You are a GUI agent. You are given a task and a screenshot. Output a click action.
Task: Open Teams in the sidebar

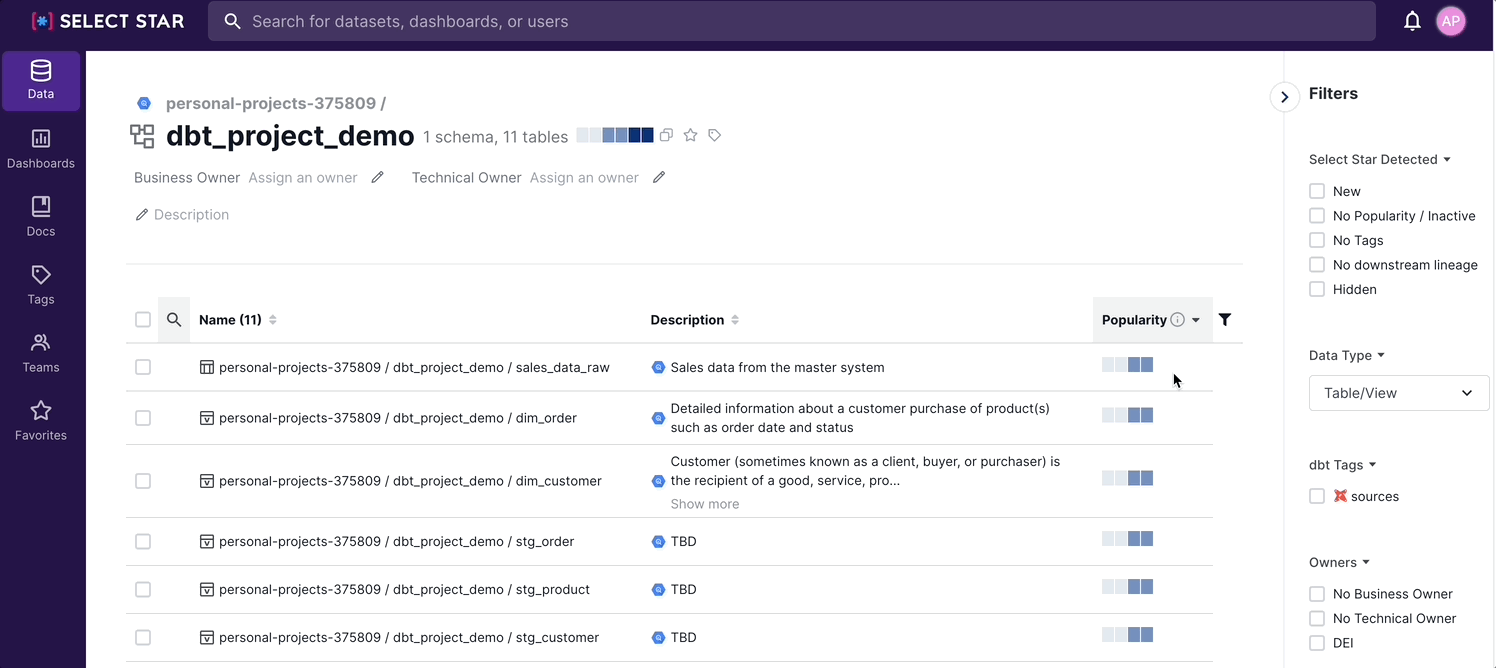[41, 353]
